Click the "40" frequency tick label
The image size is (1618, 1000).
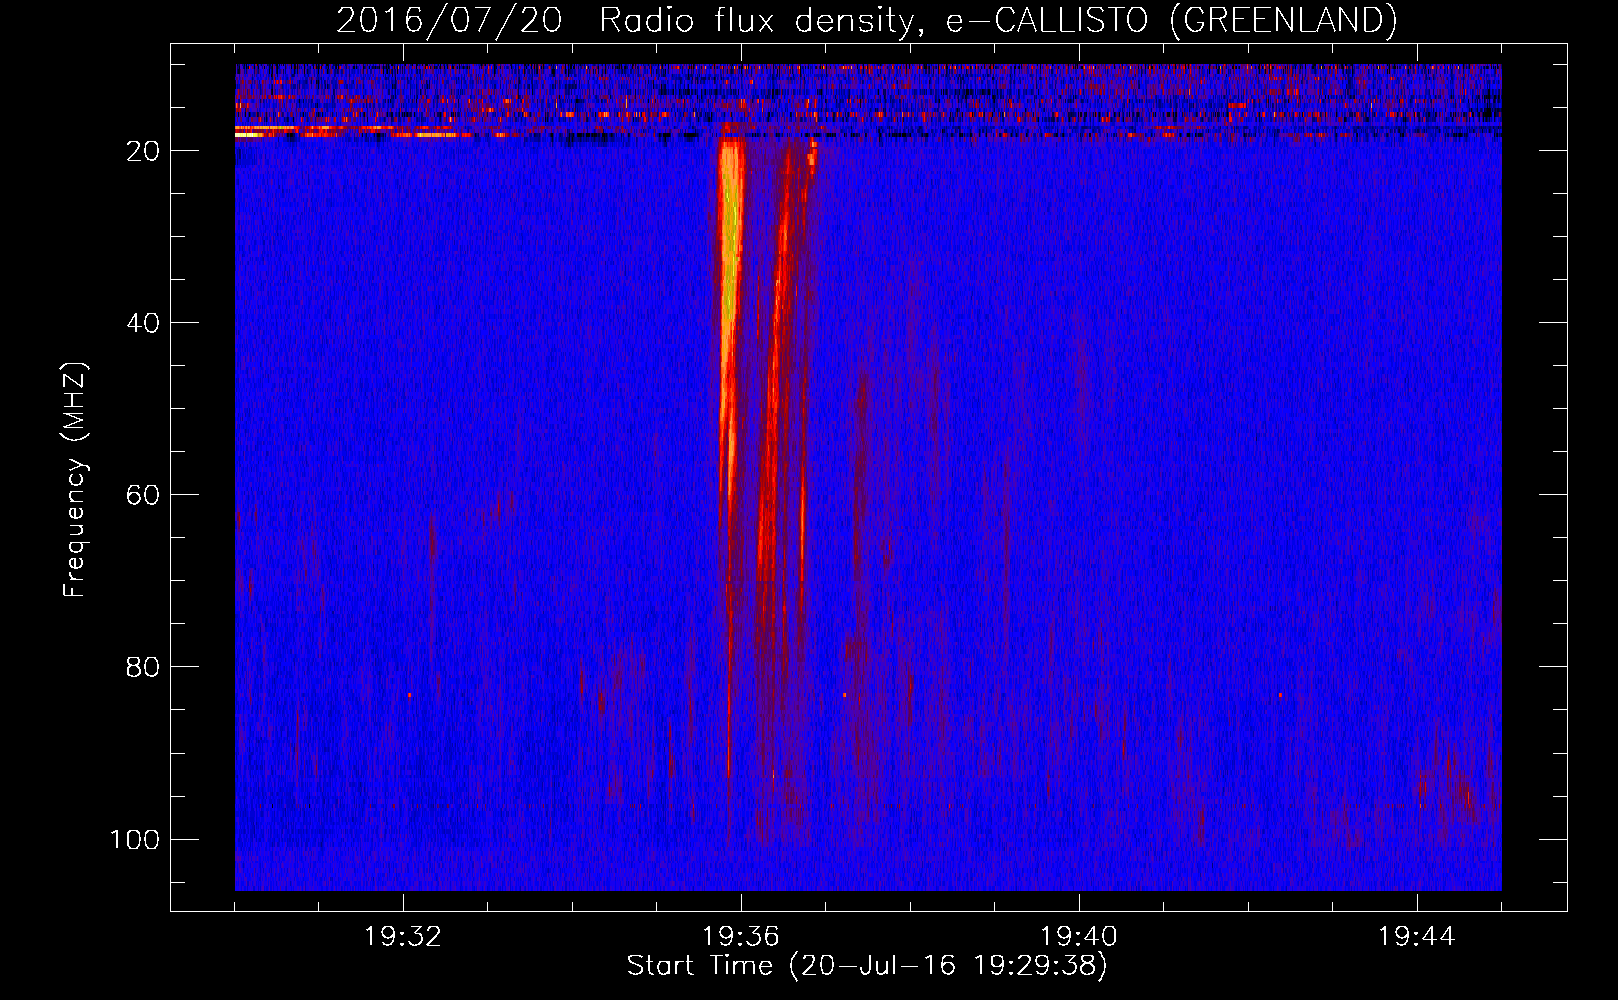point(143,323)
